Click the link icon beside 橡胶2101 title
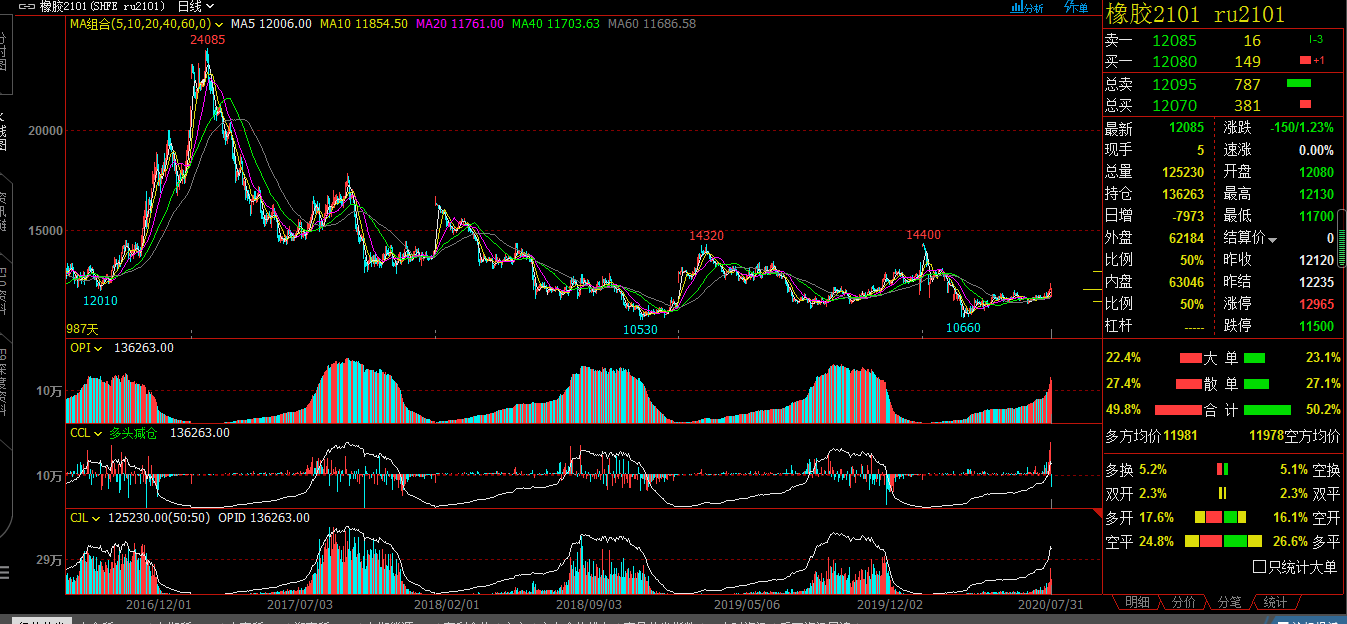The image size is (1347, 624). click(27, 7)
